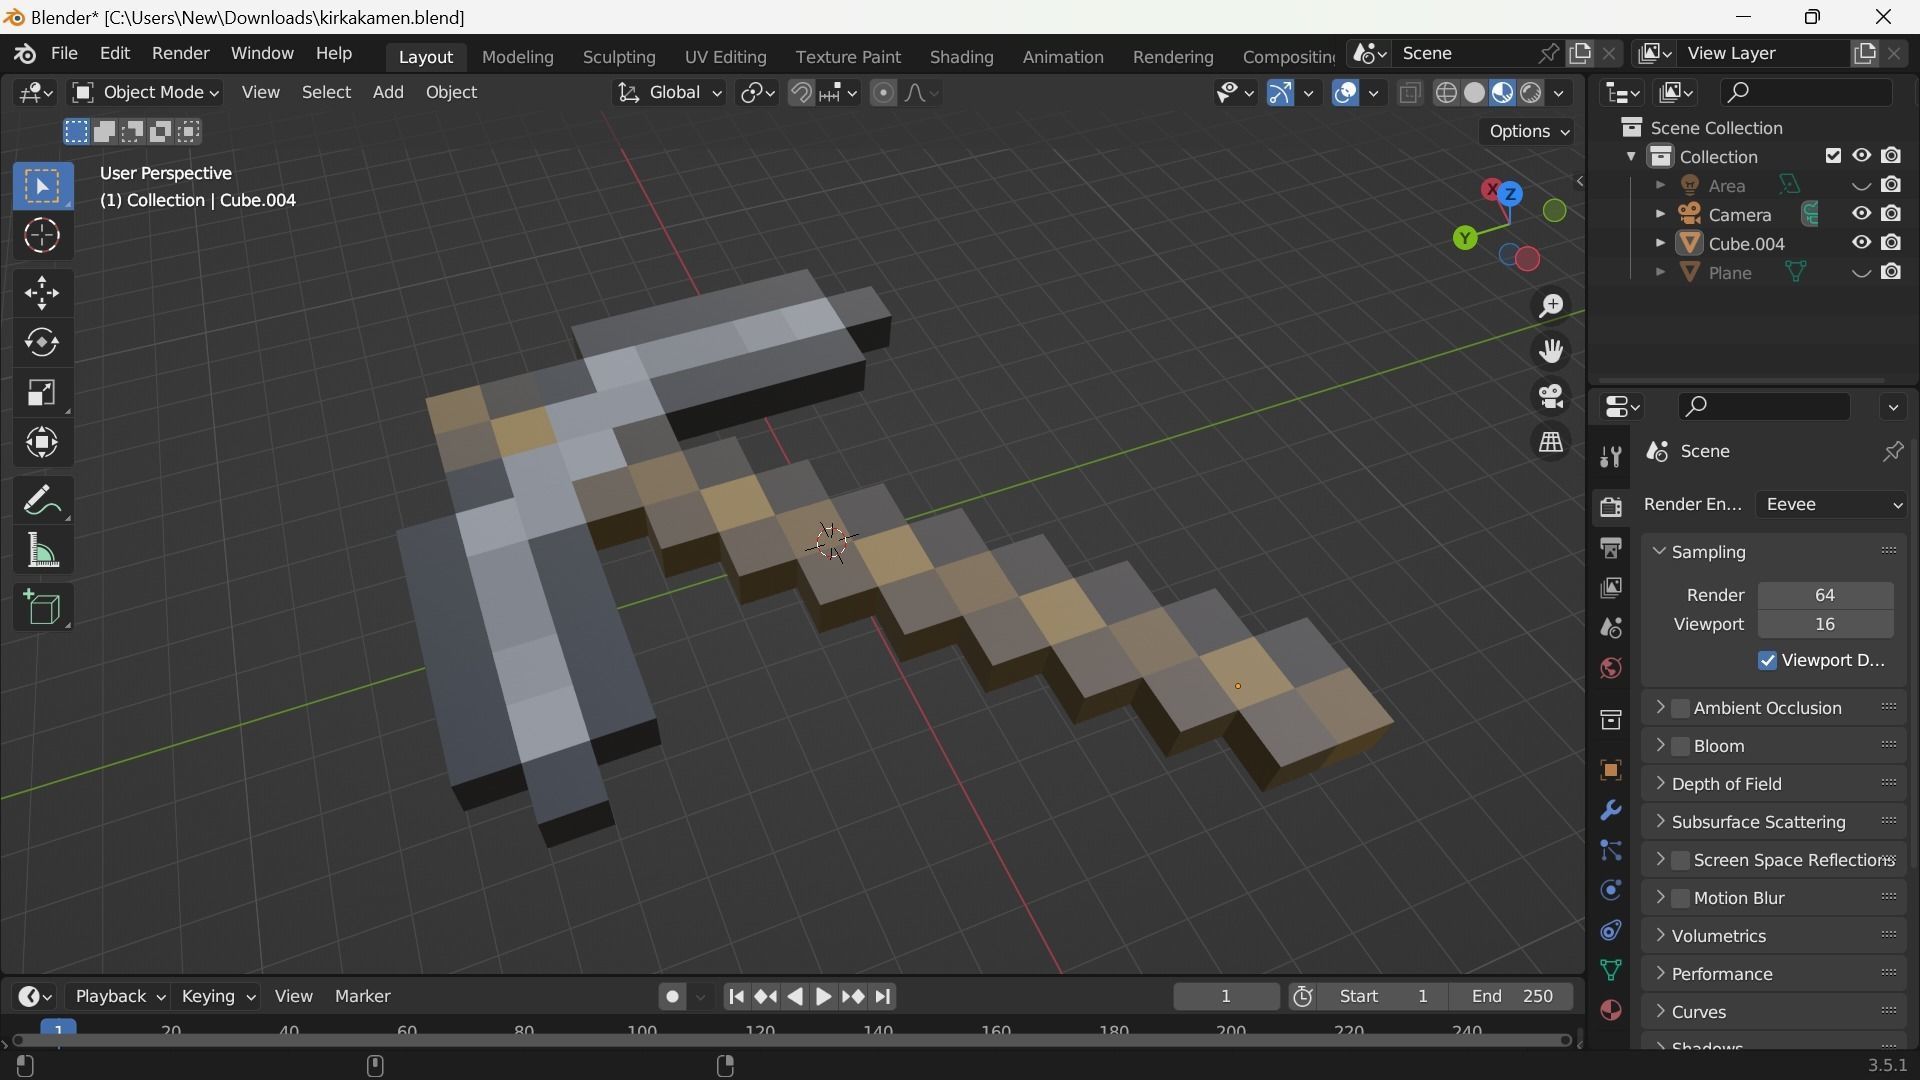Activate the Annotate pencil tool
Screen dimensions: 1920x1080
42,500
